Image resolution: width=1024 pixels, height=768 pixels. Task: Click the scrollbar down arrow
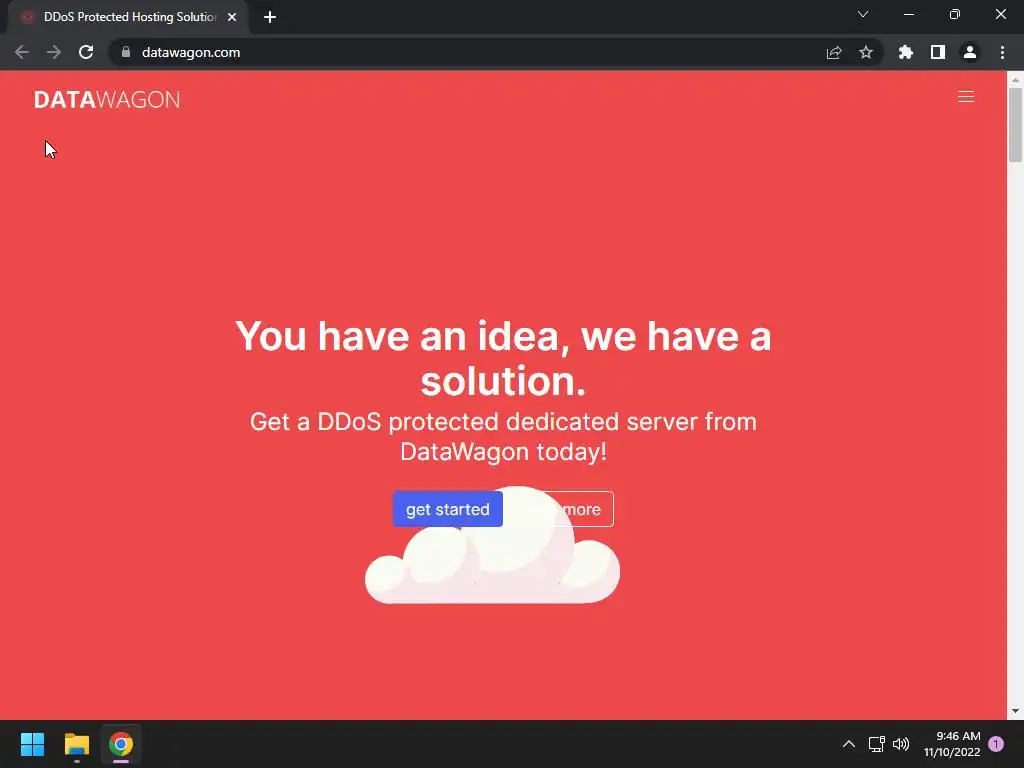point(1015,711)
